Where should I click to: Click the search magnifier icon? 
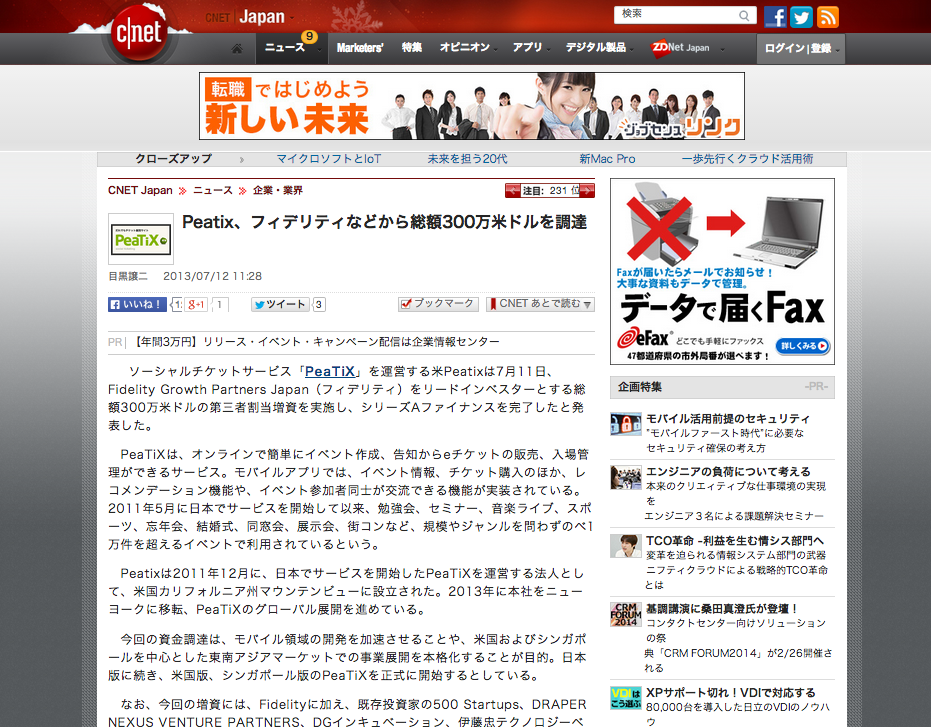click(743, 15)
